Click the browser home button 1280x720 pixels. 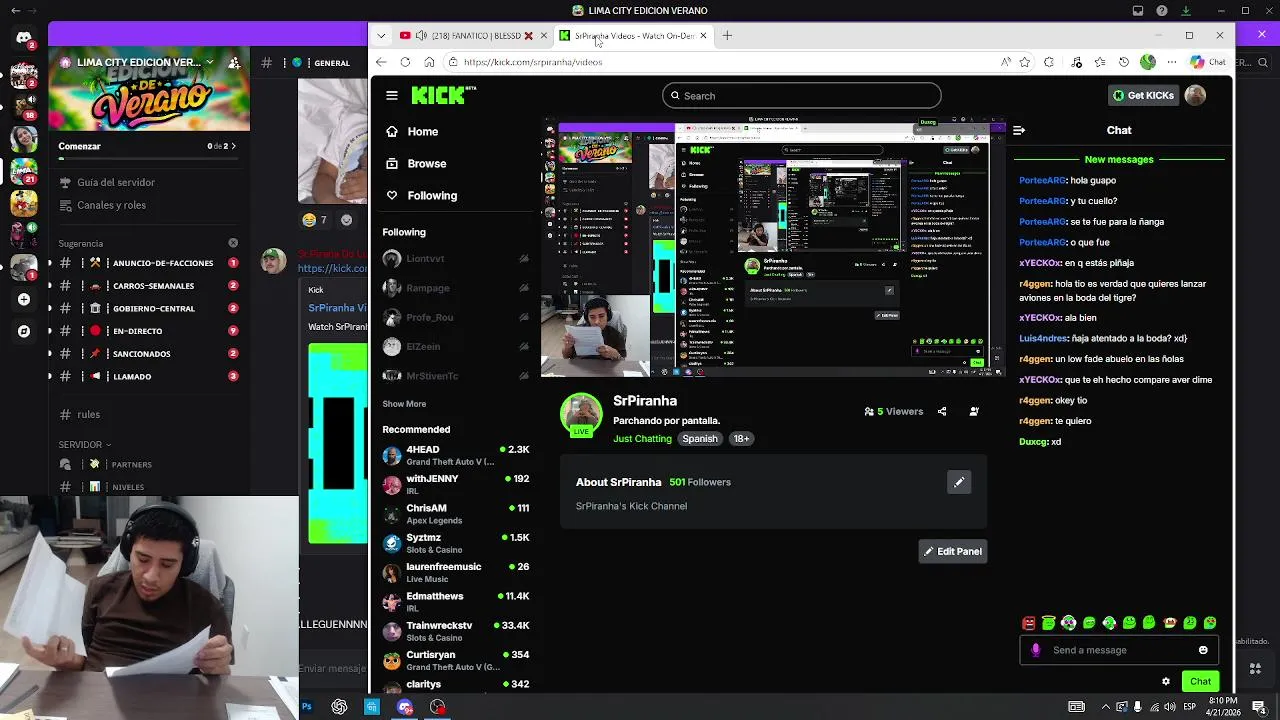coord(429,62)
